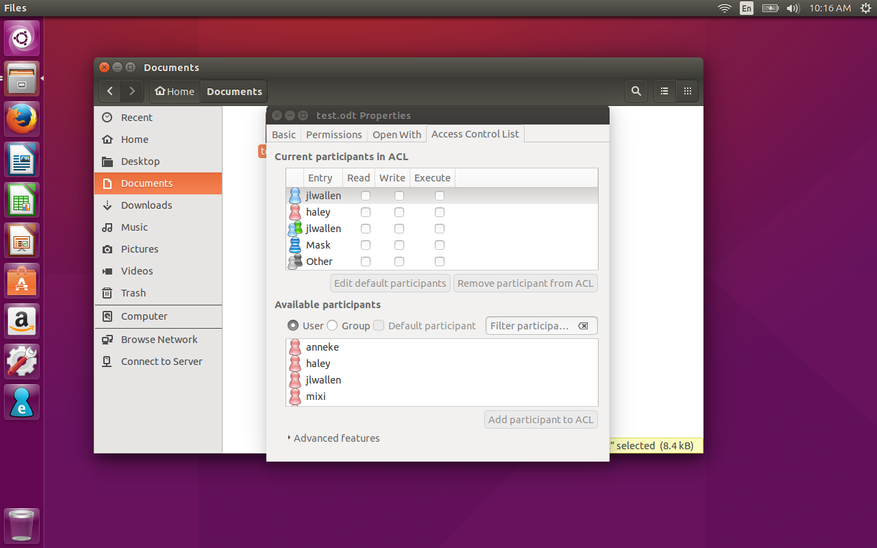This screenshot has width=877, height=548.
Task: Select the User radio button
Action: coord(293,325)
